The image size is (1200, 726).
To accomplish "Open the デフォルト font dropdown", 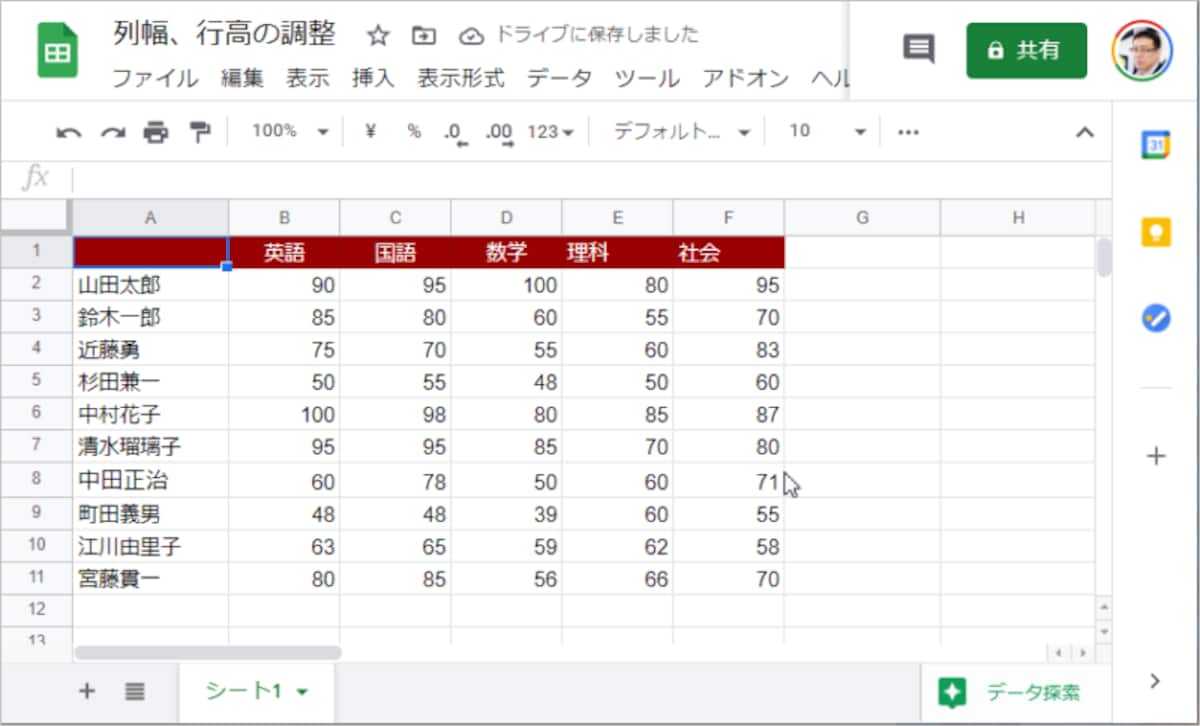I will pyautogui.click(x=682, y=131).
